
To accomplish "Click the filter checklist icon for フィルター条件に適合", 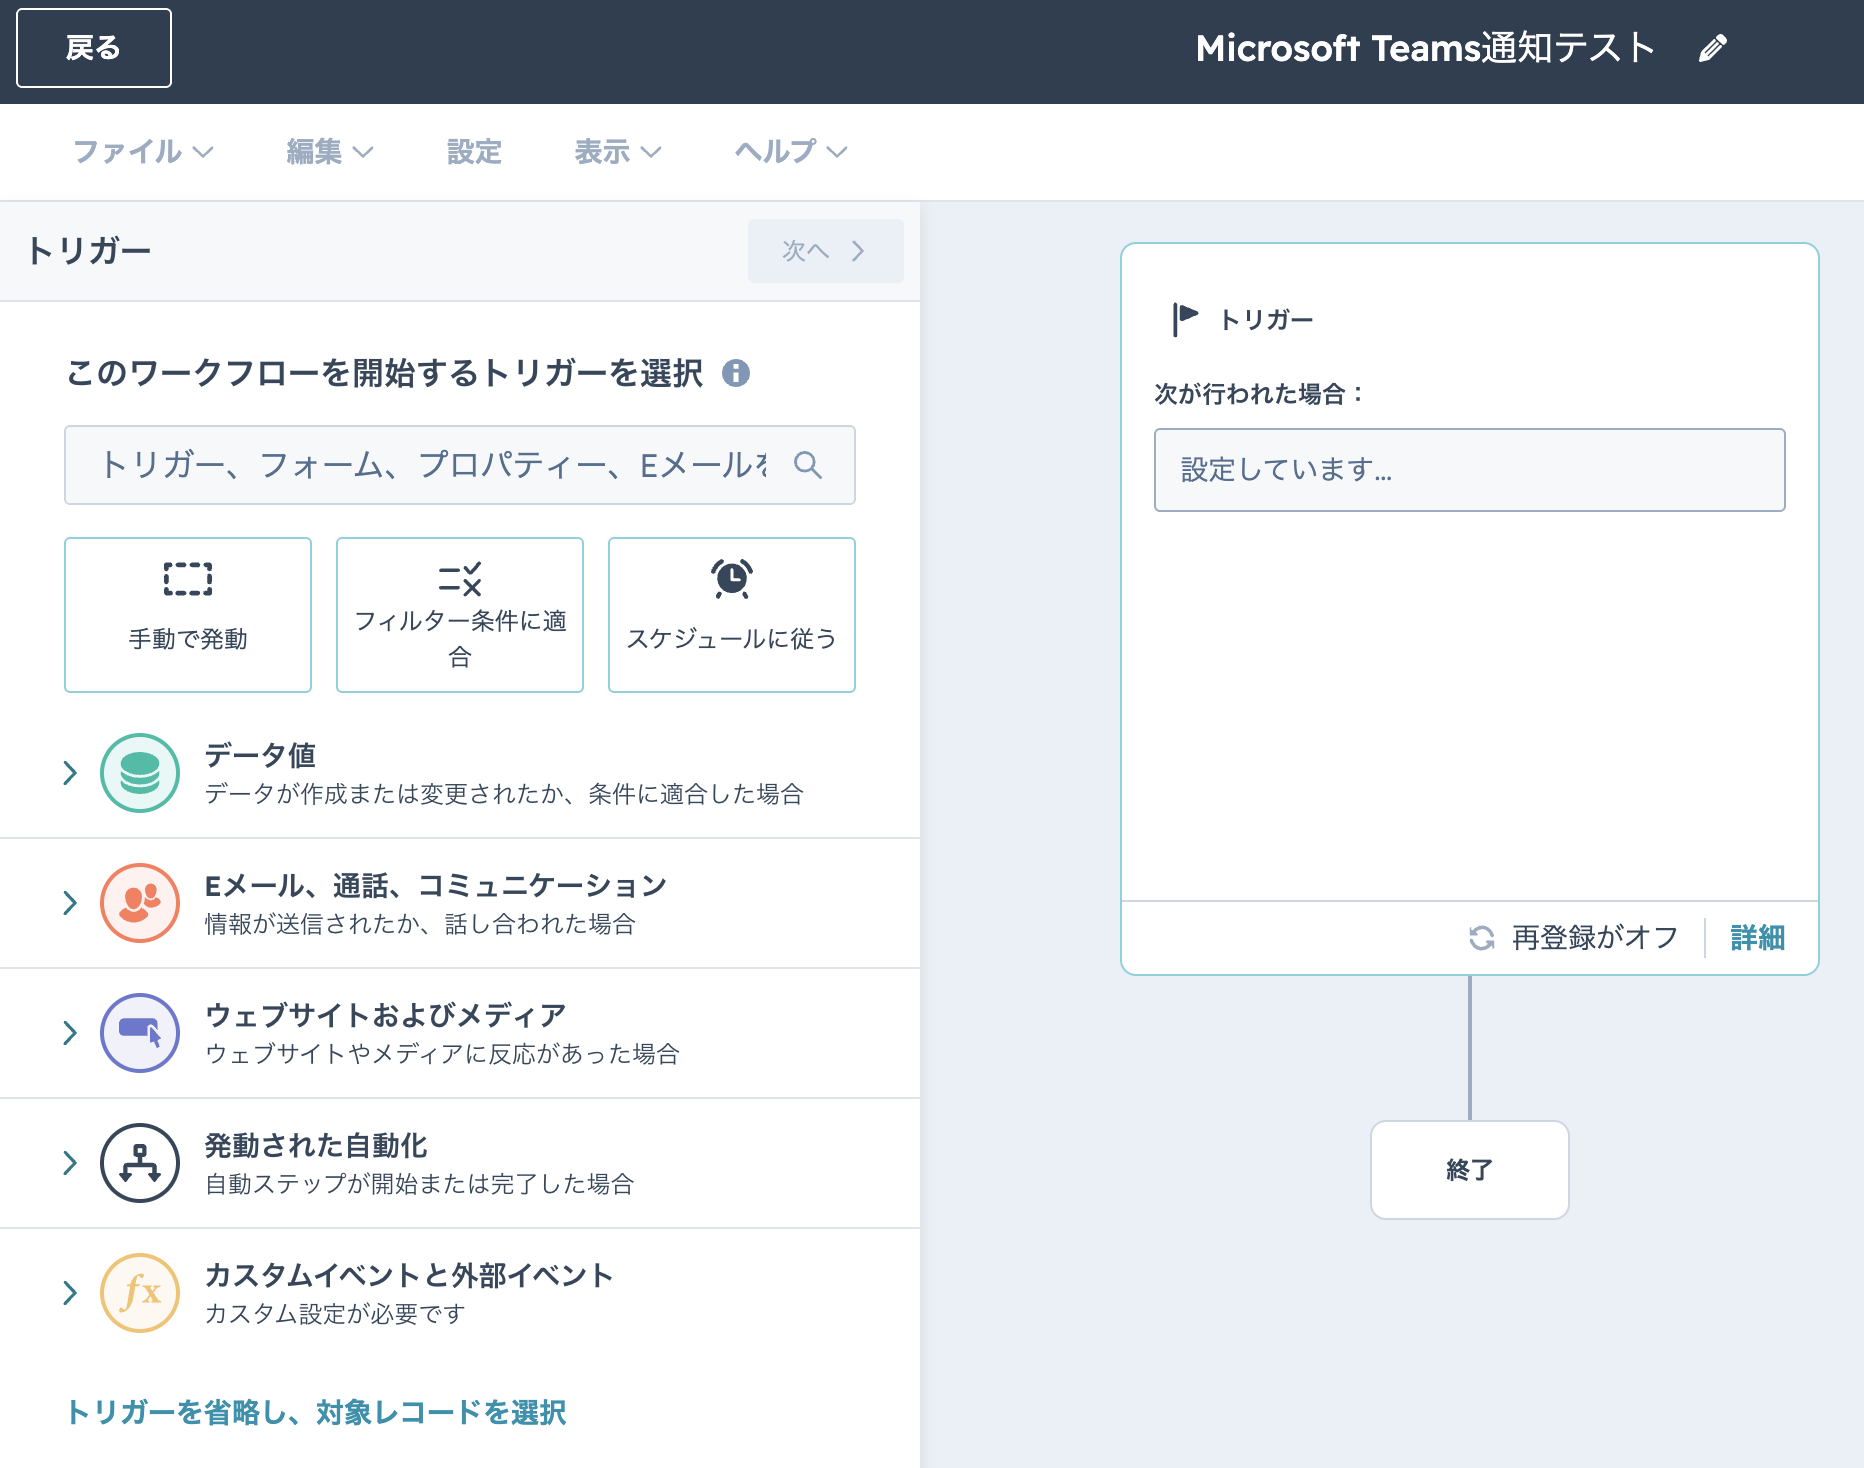I will pyautogui.click(x=460, y=579).
